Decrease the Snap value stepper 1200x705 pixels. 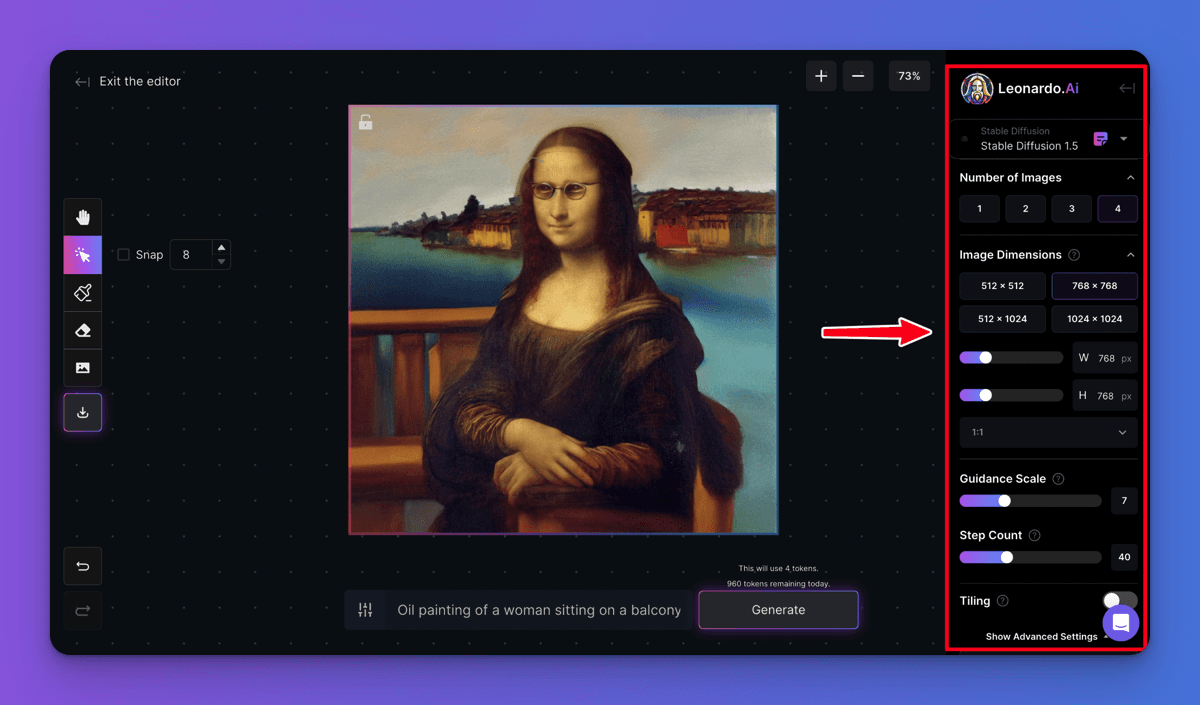[x=222, y=262]
